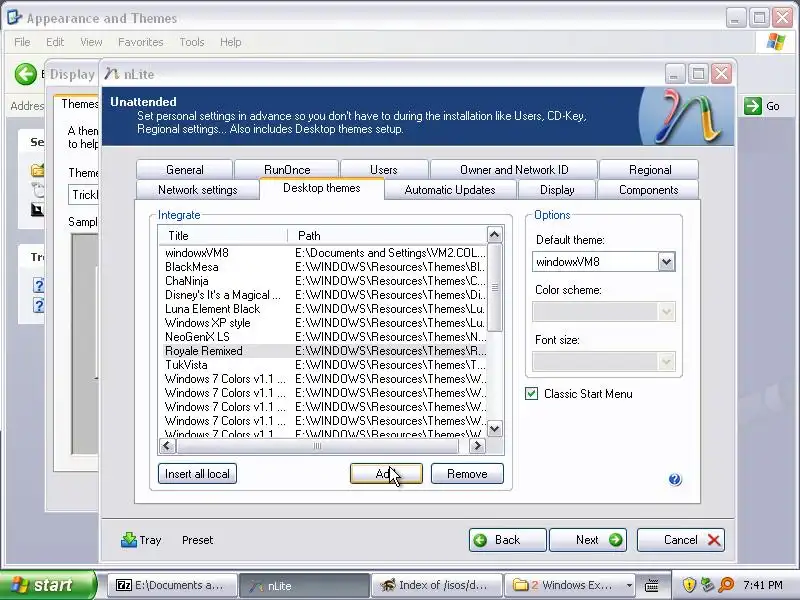Switch to the General tab
The image size is (800, 600).
point(184,170)
